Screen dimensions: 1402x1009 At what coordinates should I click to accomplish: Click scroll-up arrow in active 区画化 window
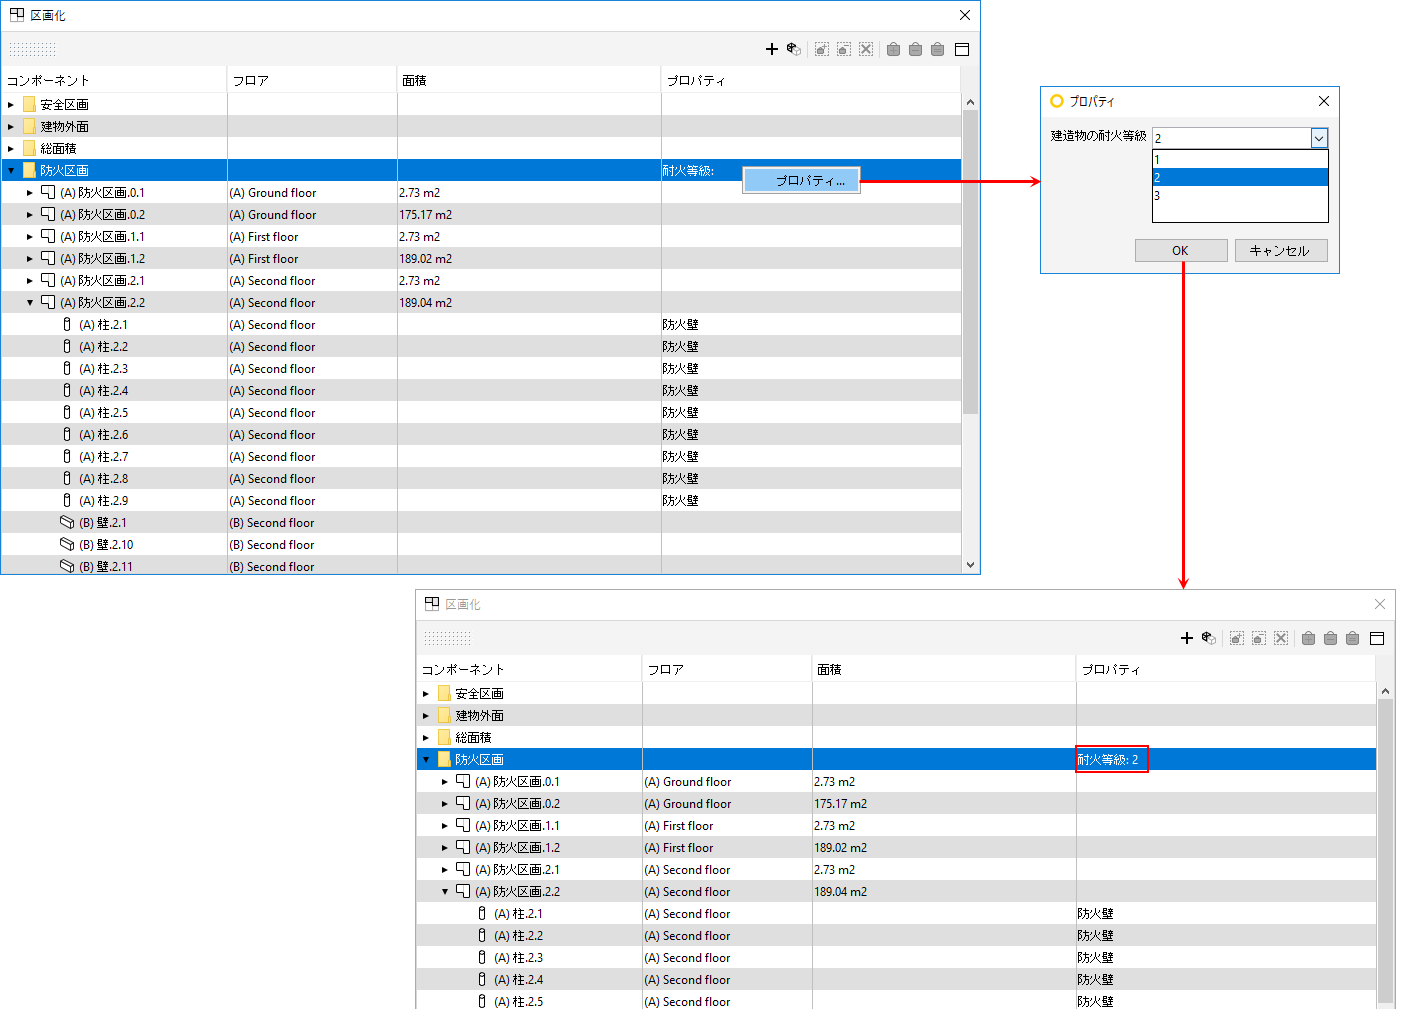click(x=970, y=102)
